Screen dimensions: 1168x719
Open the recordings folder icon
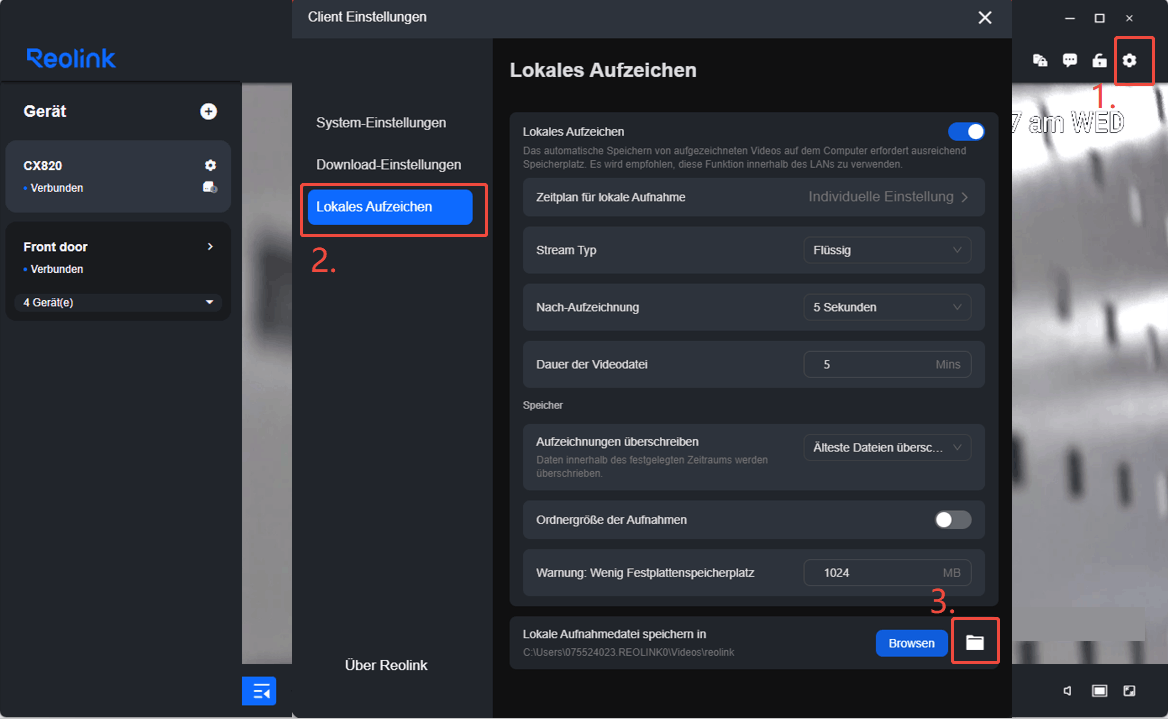pos(975,642)
